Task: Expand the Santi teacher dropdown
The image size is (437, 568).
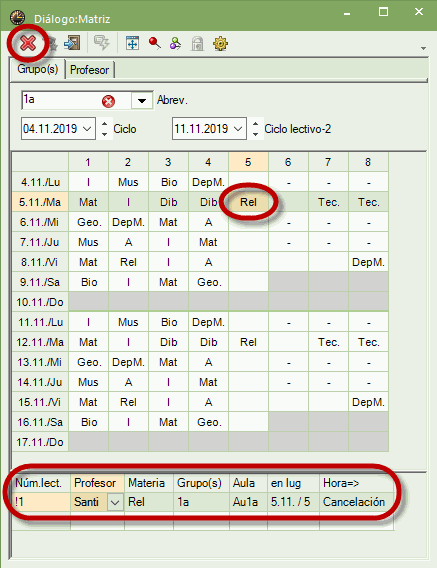Action: point(115,502)
